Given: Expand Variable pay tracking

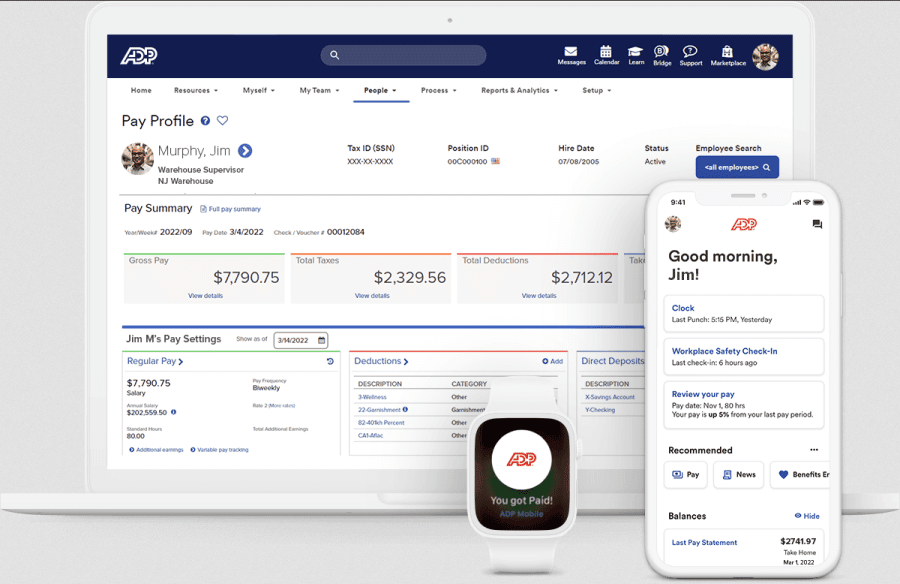Looking at the screenshot, I should tap(219, 450).
